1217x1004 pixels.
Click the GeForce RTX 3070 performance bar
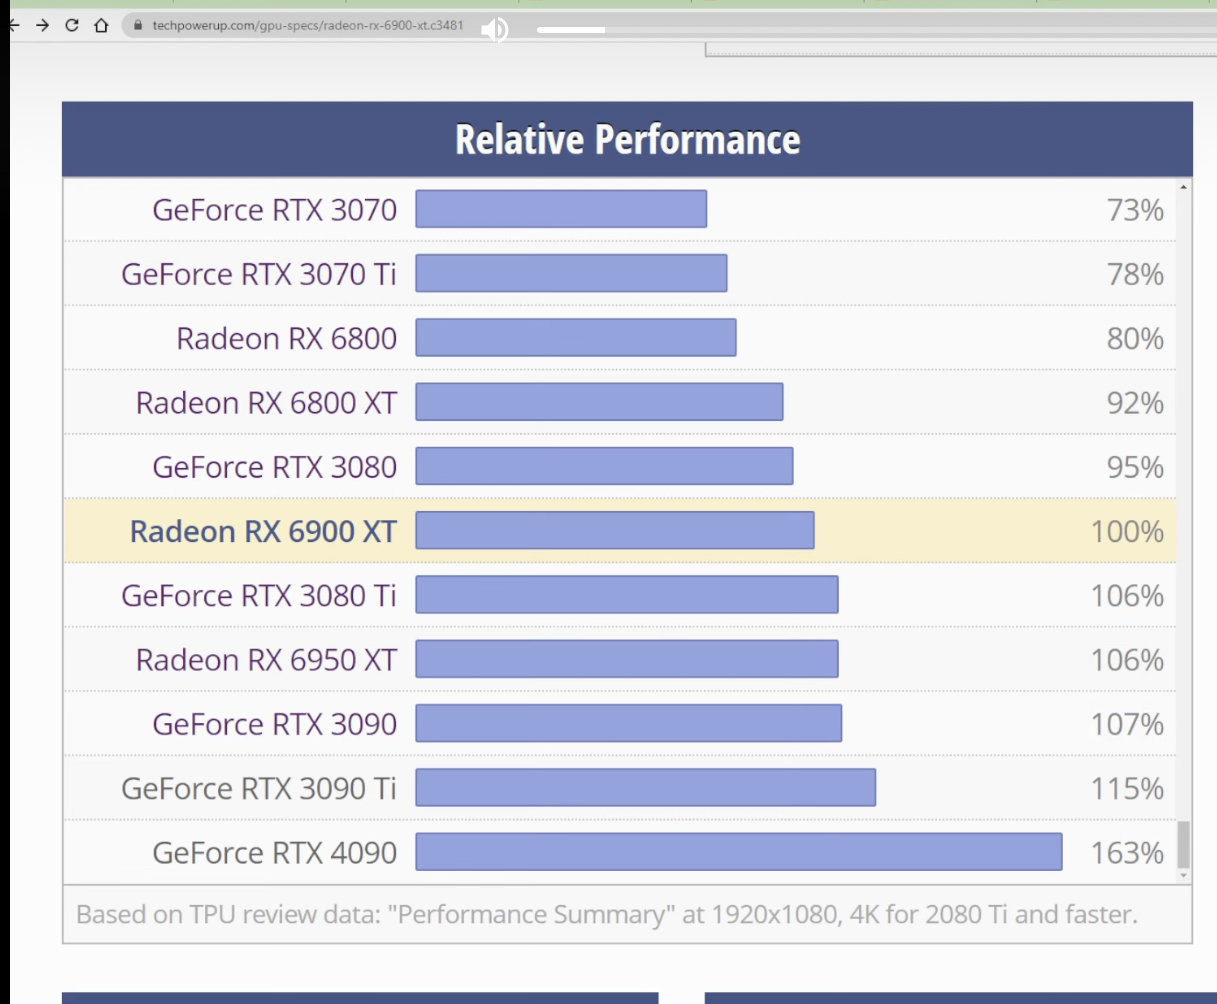coord(561,209)
